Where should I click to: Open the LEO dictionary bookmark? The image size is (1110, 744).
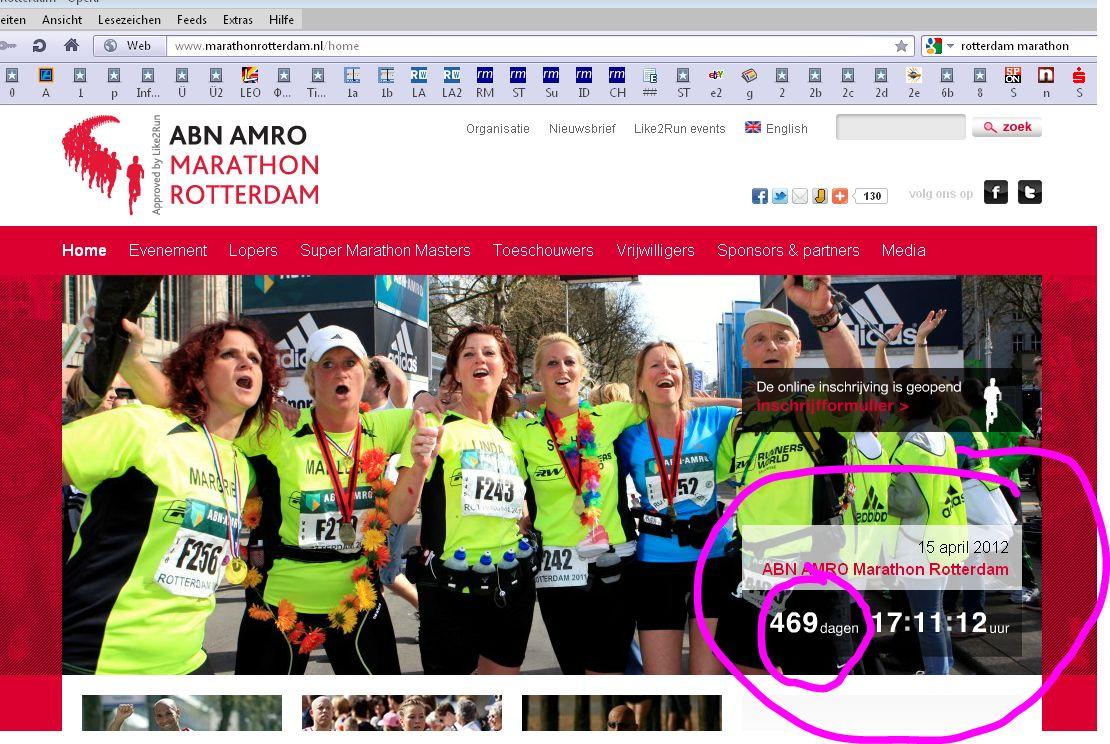click(250, 82)
